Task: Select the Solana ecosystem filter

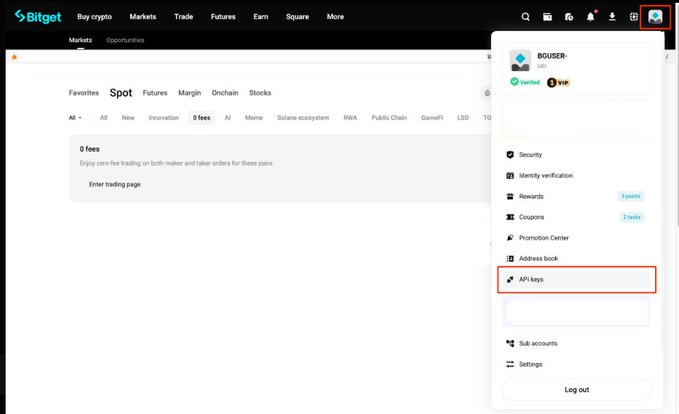Action: [x=303, y=118]
